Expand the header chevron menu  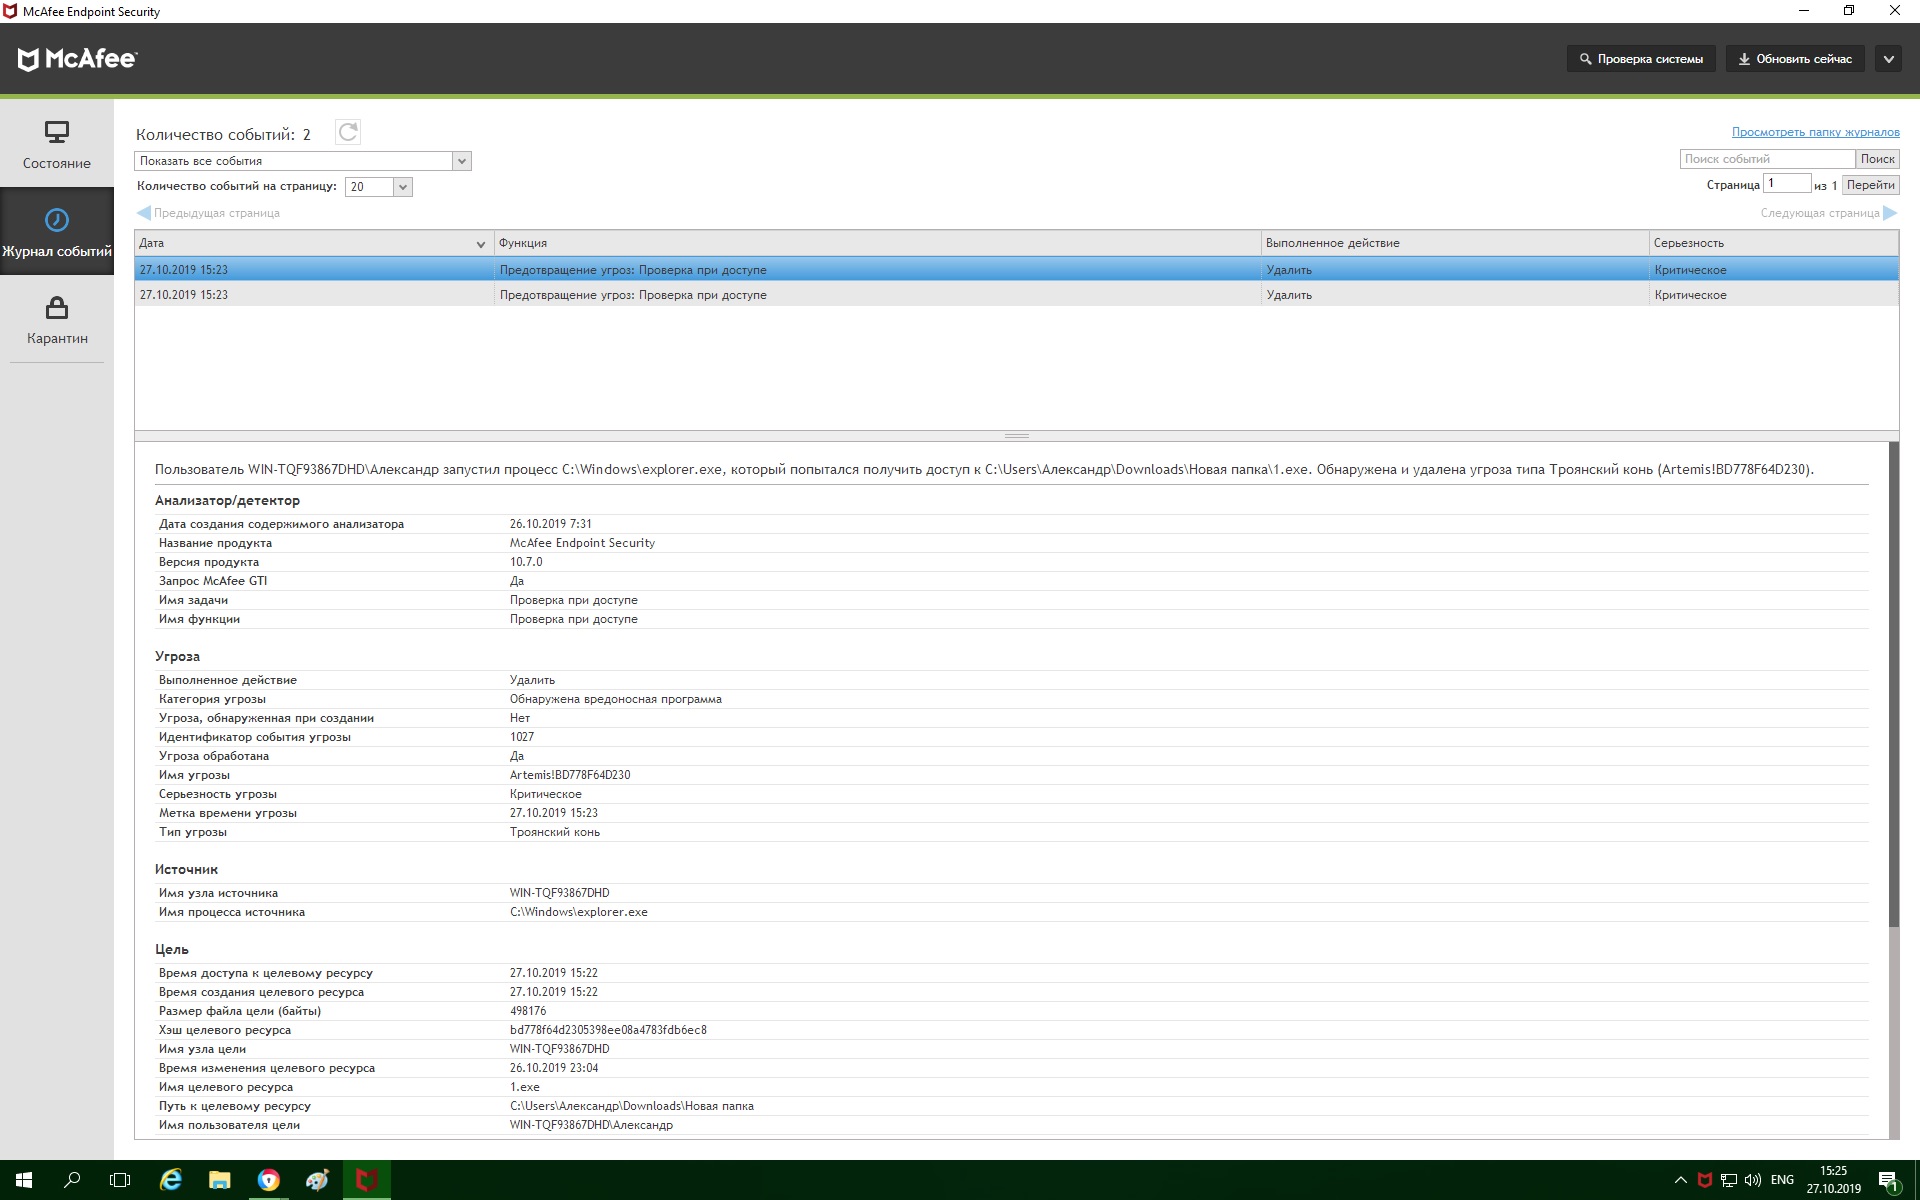pos(1888,59)
